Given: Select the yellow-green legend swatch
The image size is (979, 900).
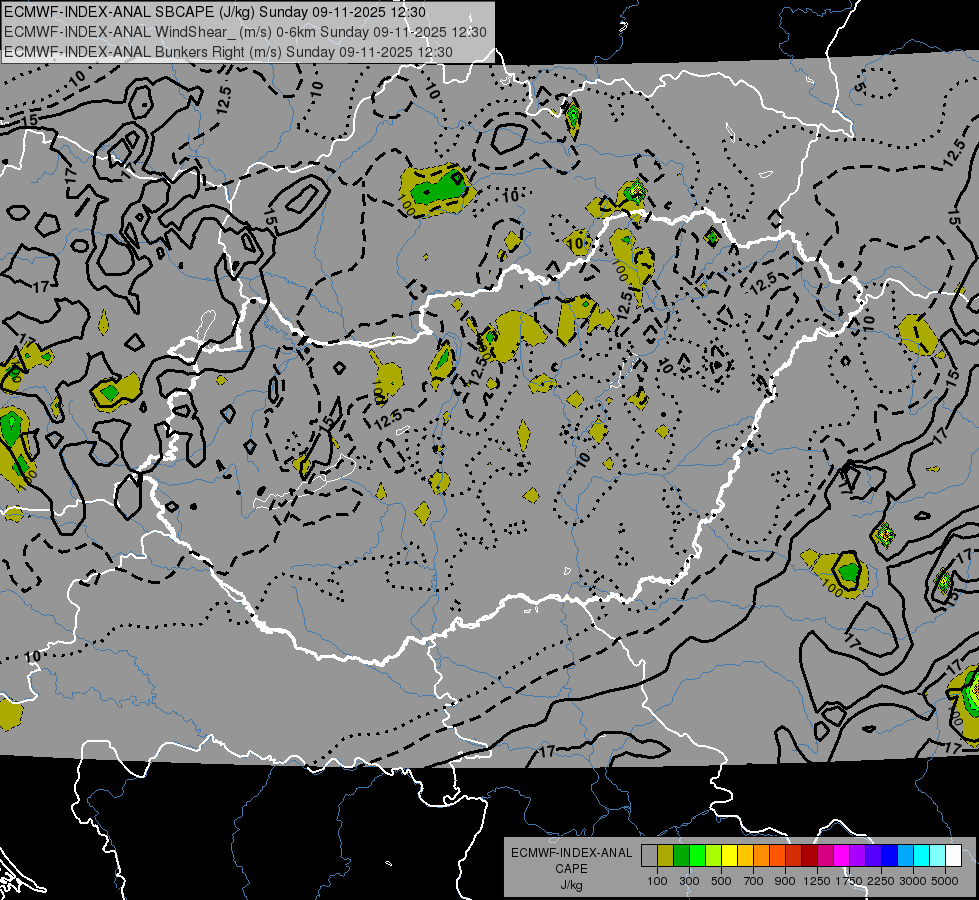Looking at the screenshot, I should pyautogui.click(x=713, y=856).
